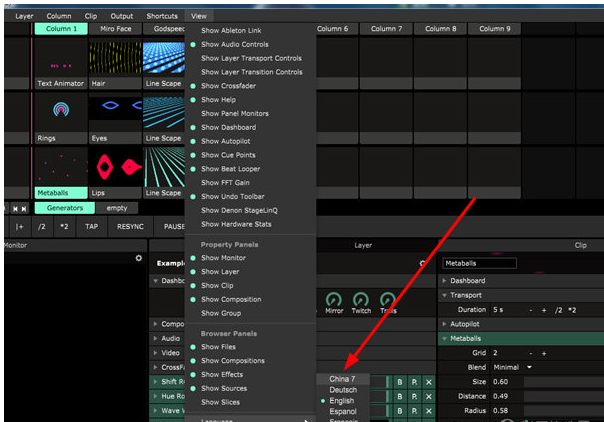Collapse the Metaballs section in Clip panel
604x422 pixels.
point(444,339)
